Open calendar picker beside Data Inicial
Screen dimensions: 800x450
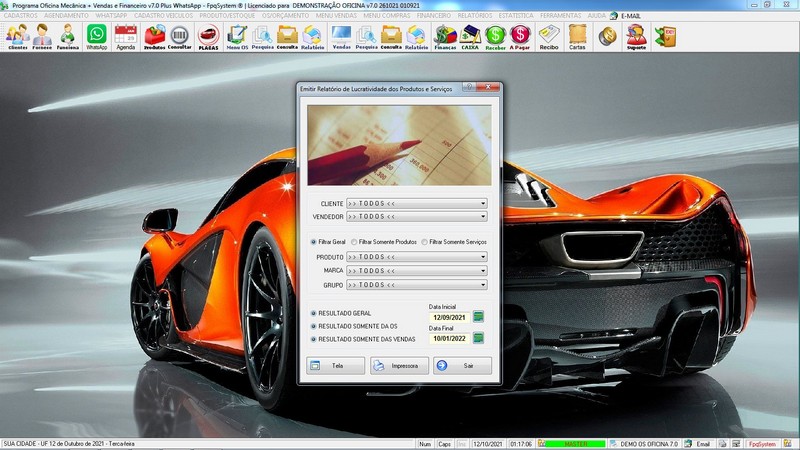click(478, 317)
